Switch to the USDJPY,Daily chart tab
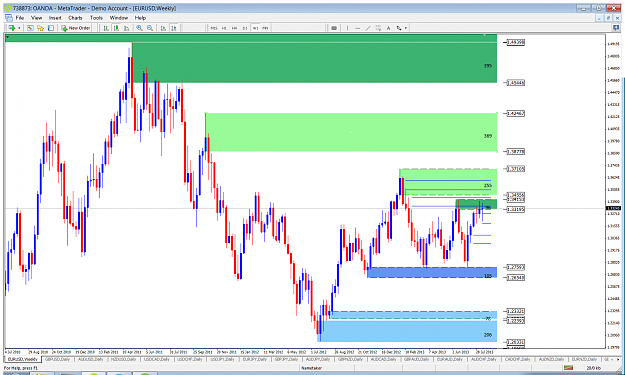 222,359
